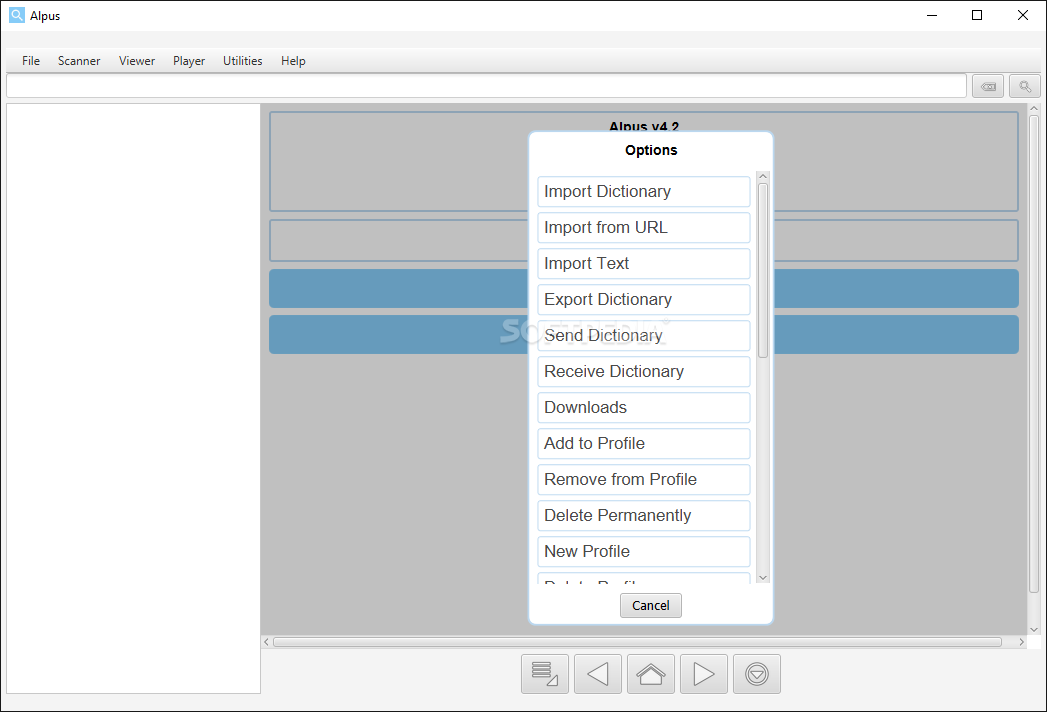Choose Import Dictionary option
Screen dimensions: 1047x712
pyautogui.click(x=644, y=192)
